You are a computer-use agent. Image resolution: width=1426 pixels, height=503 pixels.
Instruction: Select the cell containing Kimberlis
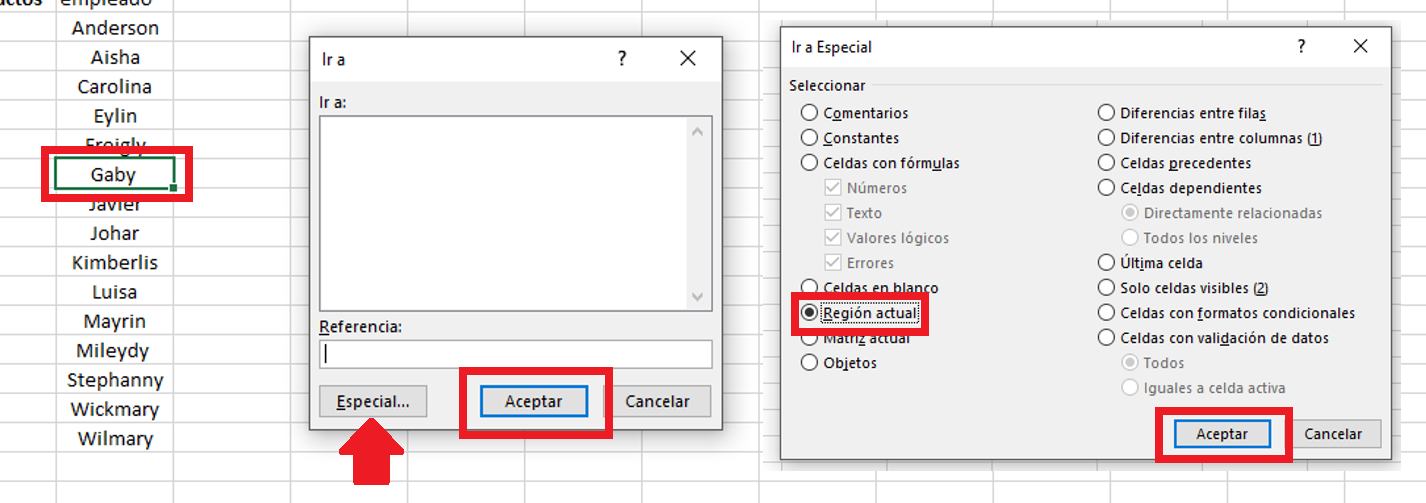tap(115, 262)
